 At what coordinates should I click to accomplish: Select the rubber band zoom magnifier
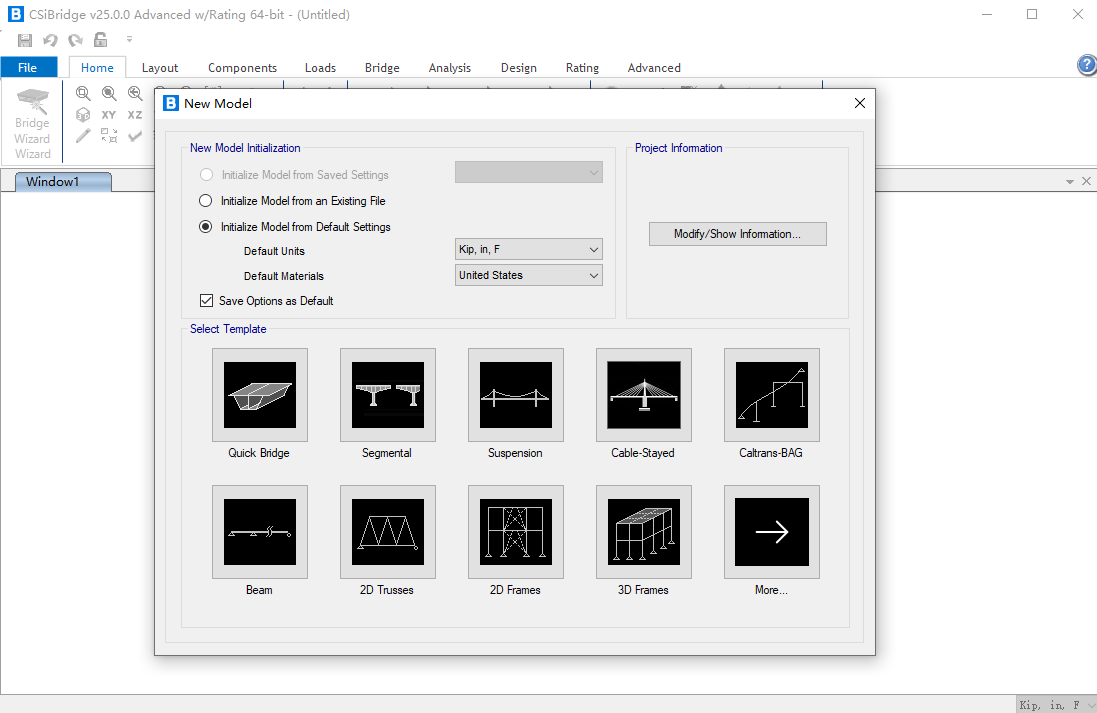(83, 93)
